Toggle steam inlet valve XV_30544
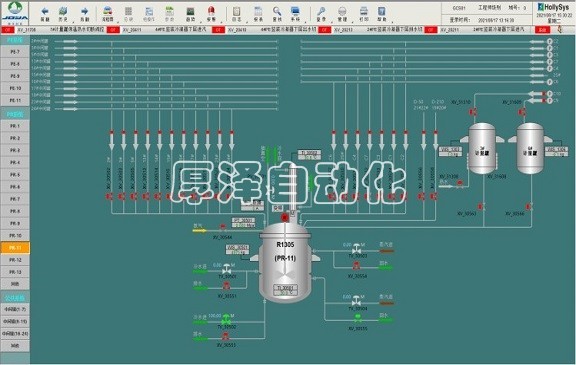Image resolution: width=576 pixels, height=365 pixels. (223, 228)
